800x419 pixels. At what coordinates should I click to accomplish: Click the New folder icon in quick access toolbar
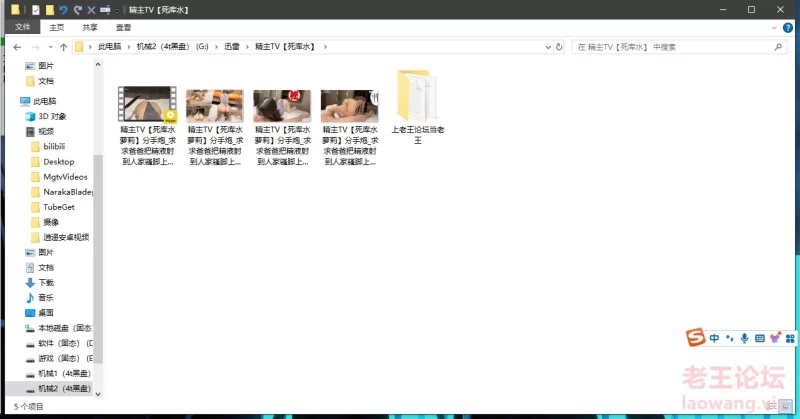(x=49, y=10)
